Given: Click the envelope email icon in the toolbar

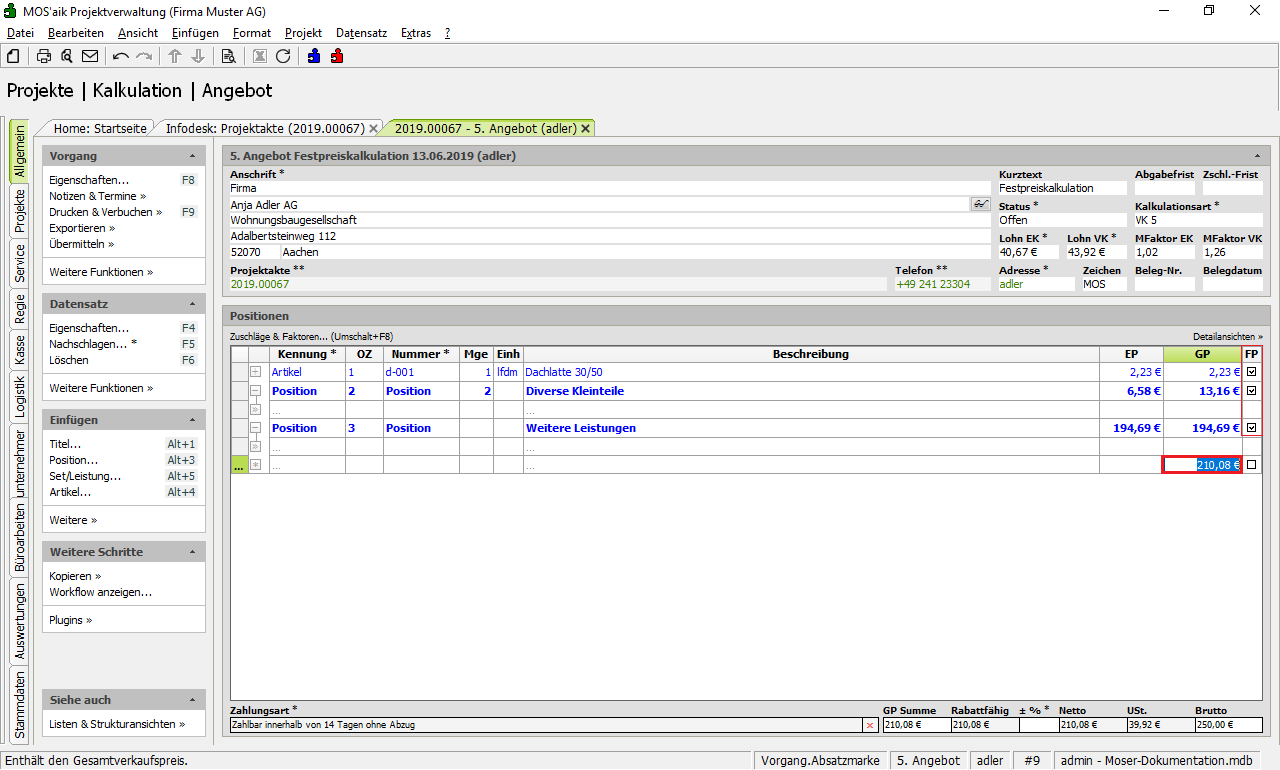Looking at the screenshot, I should coord(90,56).
